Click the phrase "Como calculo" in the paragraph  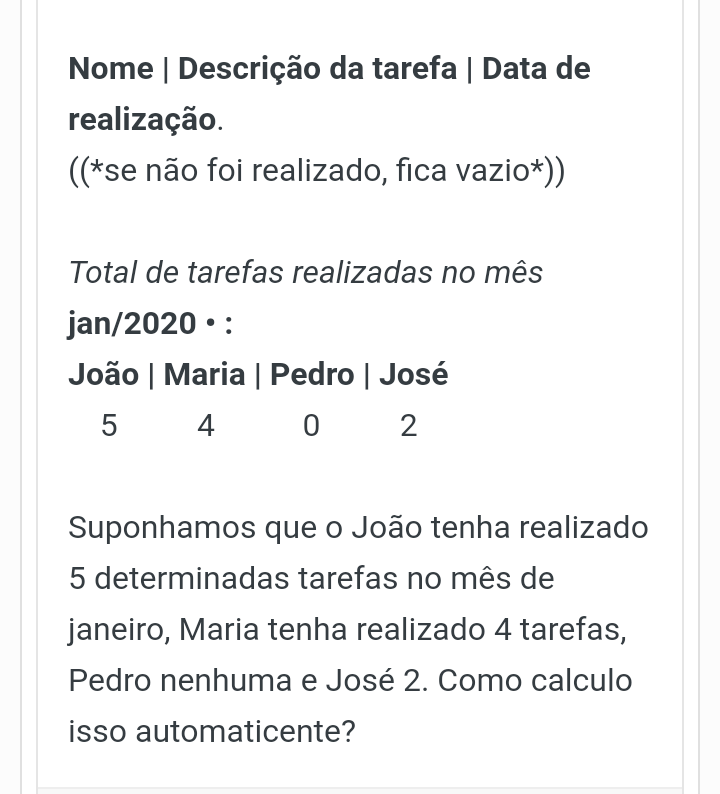[x=535, y=680]
